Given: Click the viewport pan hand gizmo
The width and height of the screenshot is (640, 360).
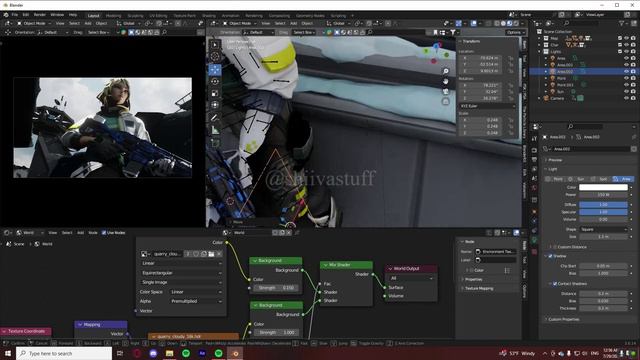Looking at the screenshot, I should [446, 81].
